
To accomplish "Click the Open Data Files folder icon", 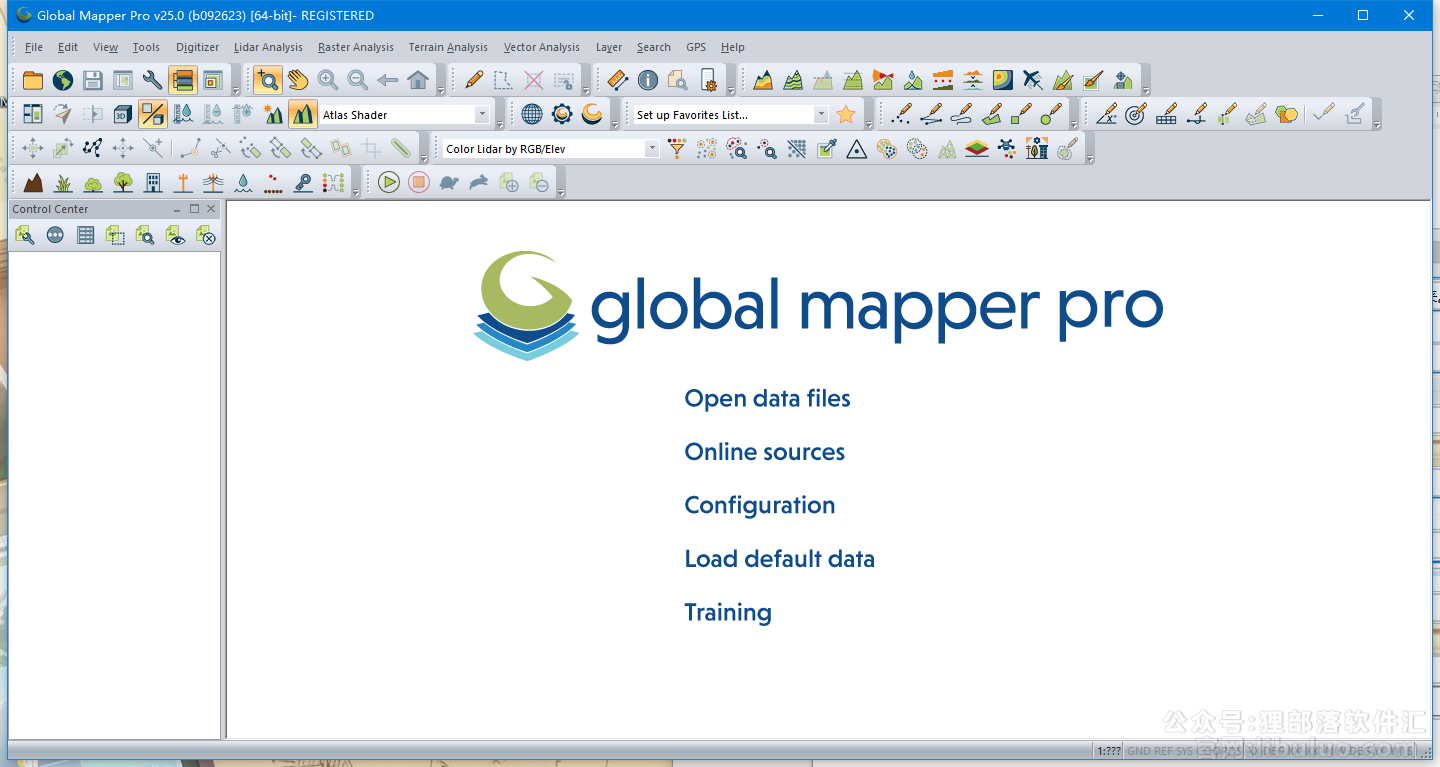I will click(x=33, y=81).
